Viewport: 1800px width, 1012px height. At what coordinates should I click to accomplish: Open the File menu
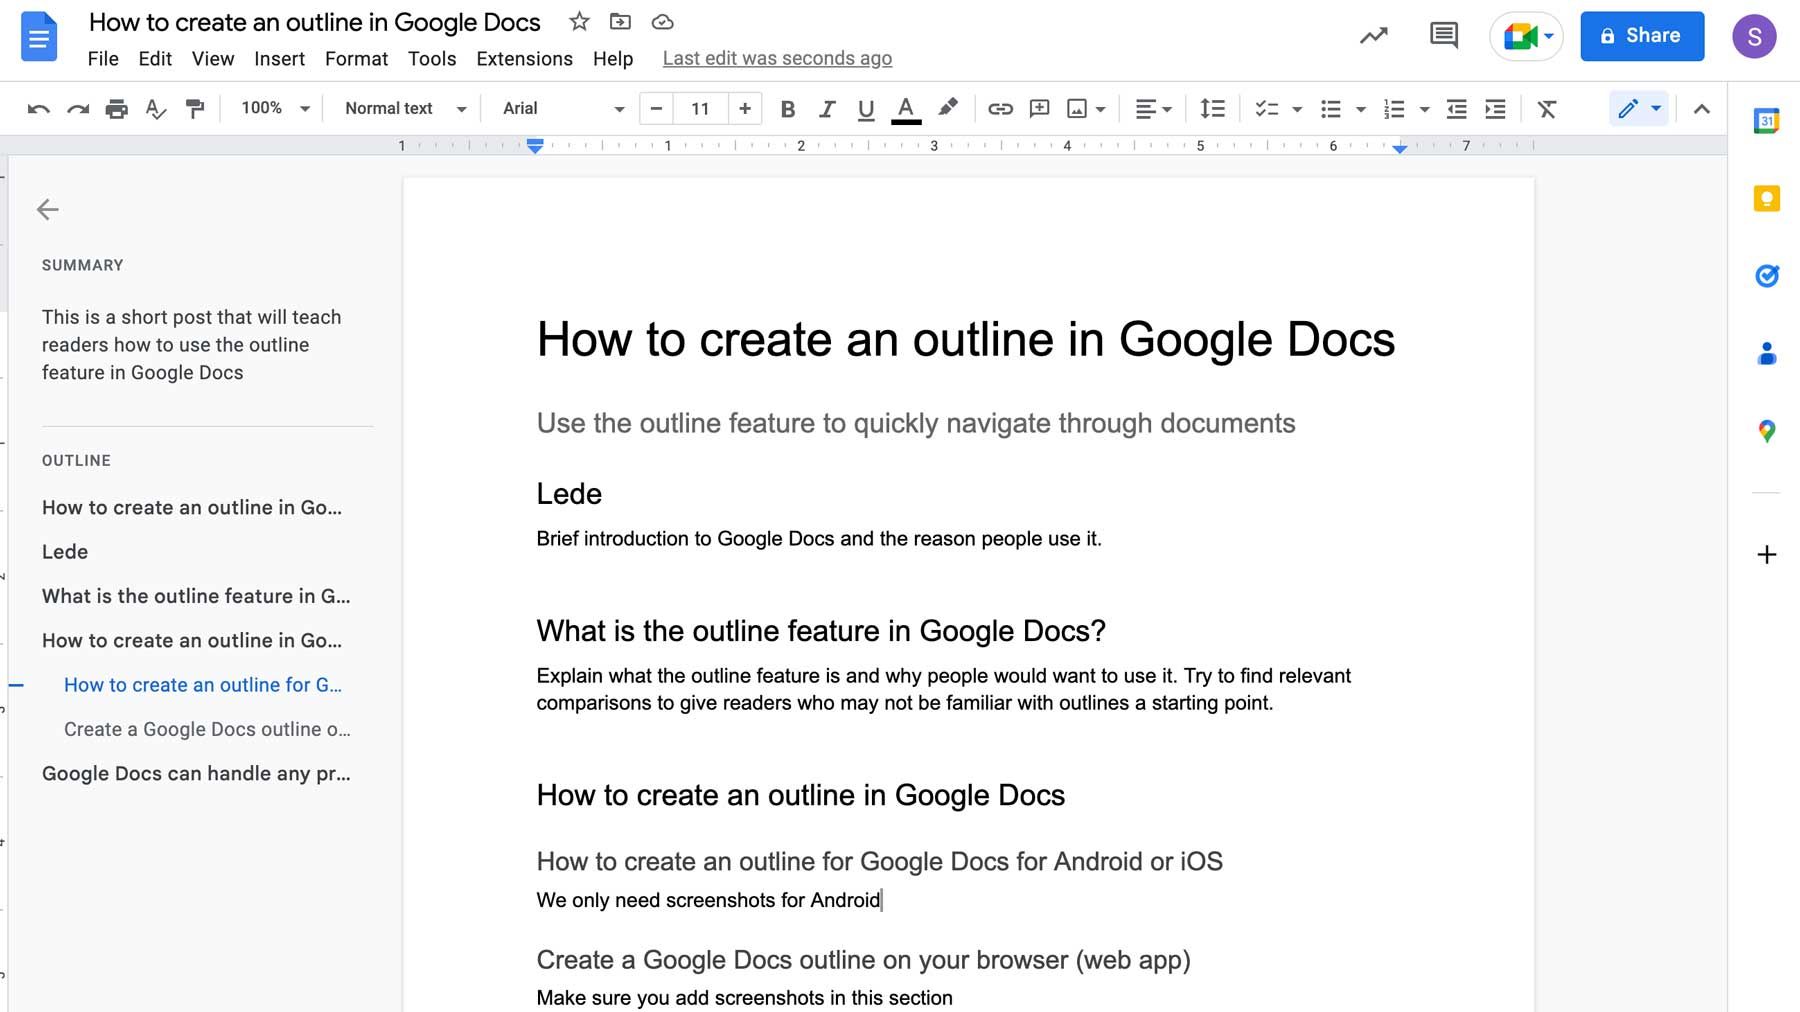[103, 58]
